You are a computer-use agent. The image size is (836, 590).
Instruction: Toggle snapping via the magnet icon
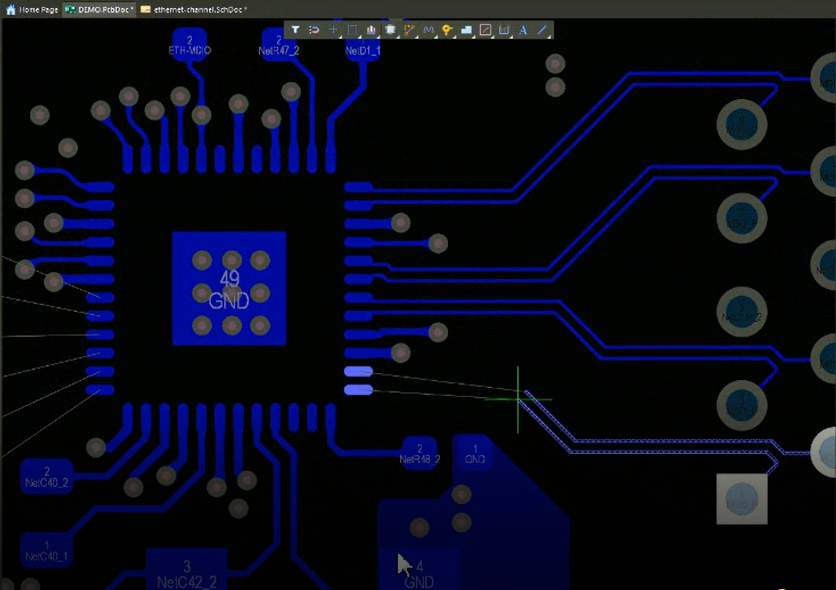point(313,30)
